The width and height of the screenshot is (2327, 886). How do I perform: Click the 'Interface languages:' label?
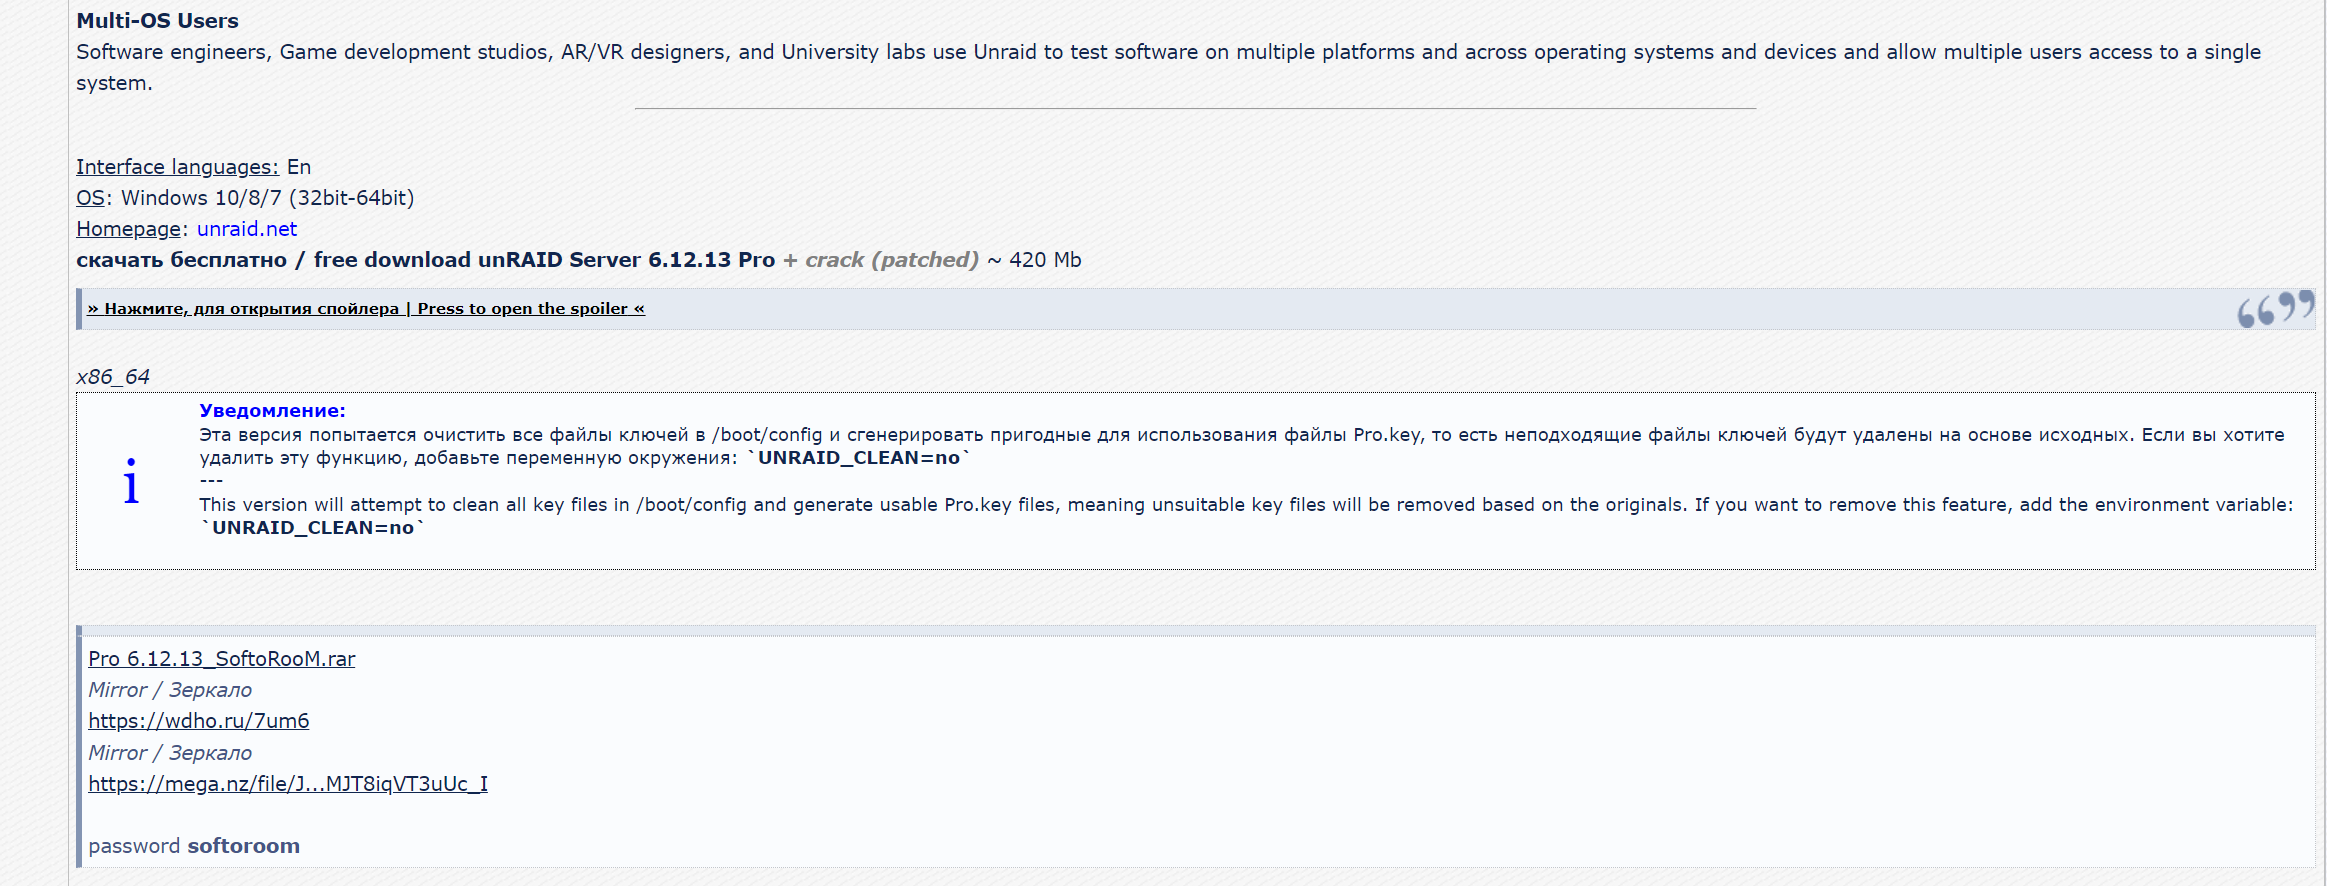coord(177,167)
